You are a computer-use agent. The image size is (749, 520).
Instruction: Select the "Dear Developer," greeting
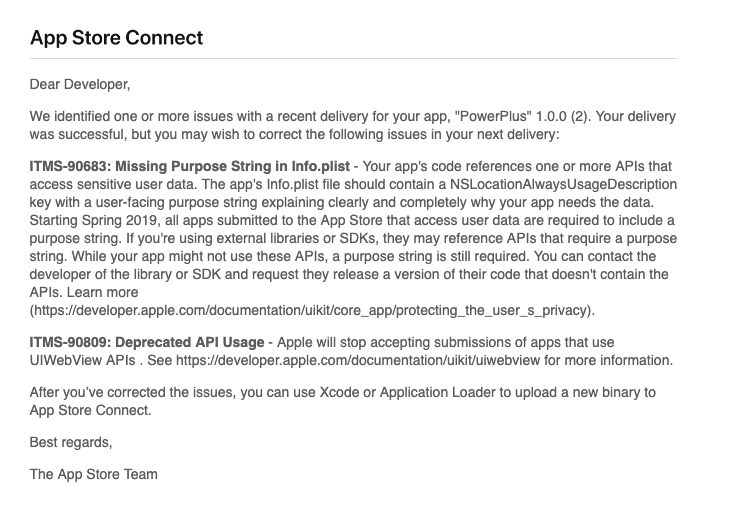(80, 85)
